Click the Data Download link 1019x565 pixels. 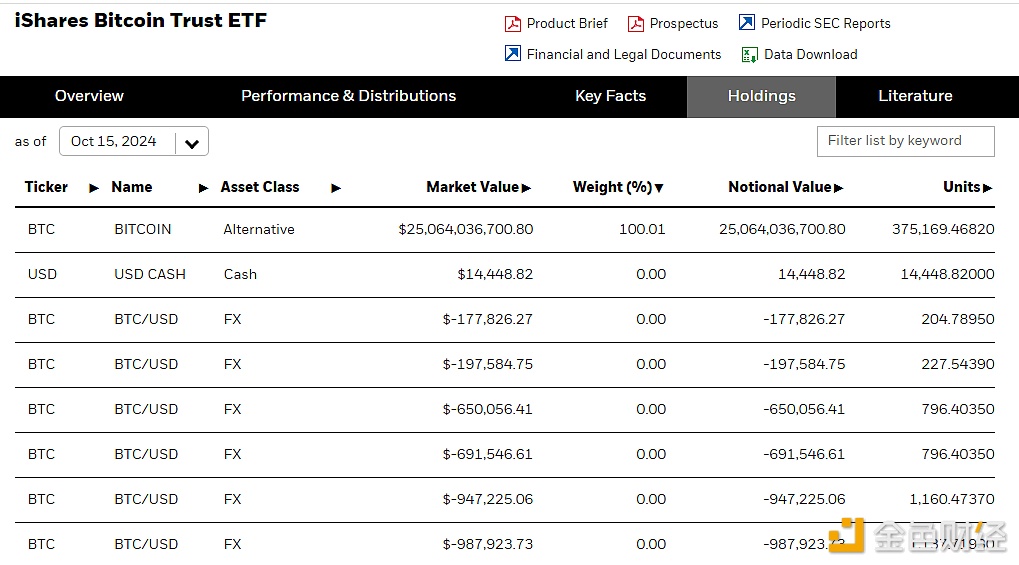810,55
